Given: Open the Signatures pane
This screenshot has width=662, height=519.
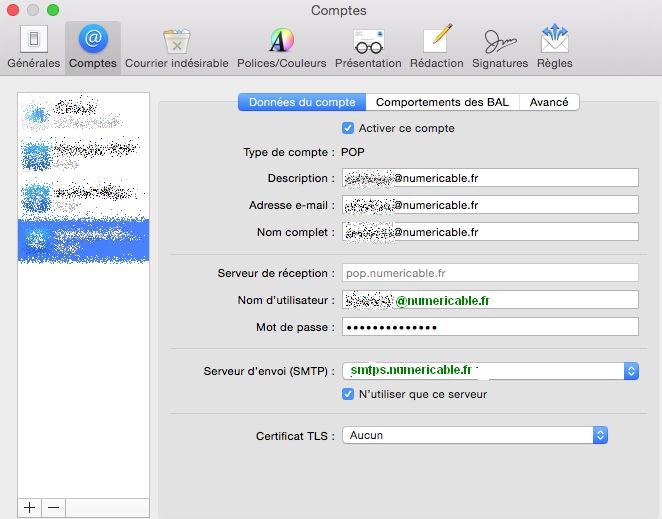Looking at the screenshot, I should click(500, 47).
